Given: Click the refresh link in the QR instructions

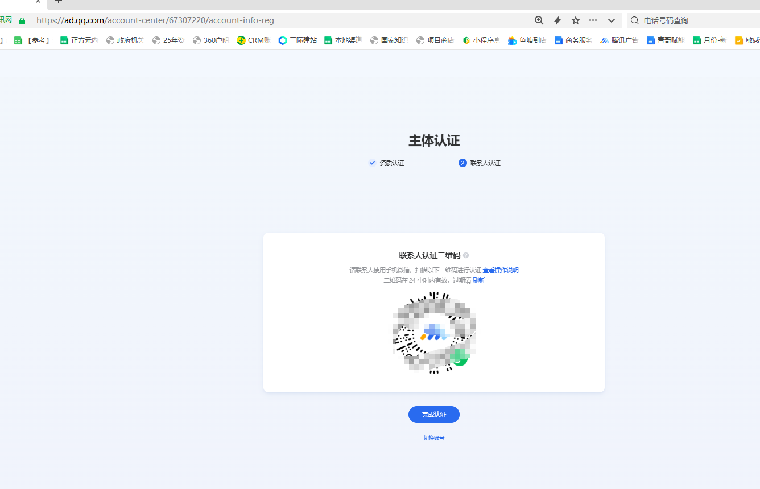Looking at the screenshot, I should click(478, 280).
